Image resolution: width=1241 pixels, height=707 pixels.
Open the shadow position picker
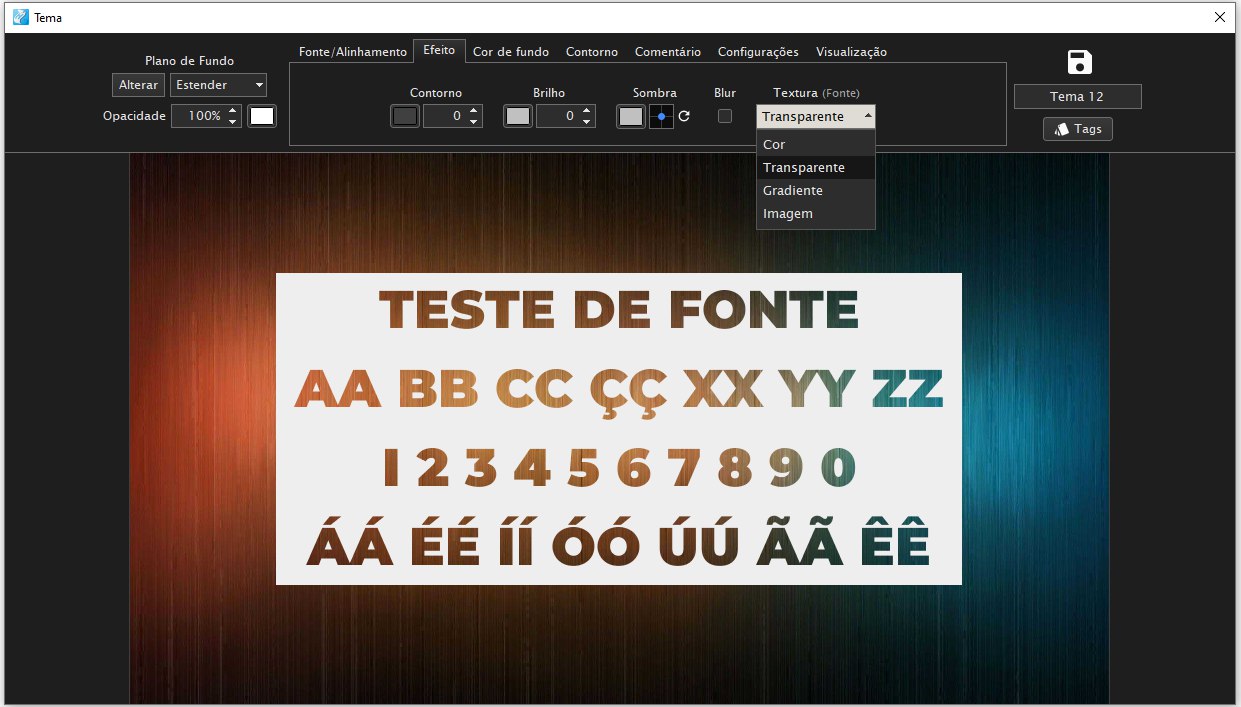pos(661,116)
